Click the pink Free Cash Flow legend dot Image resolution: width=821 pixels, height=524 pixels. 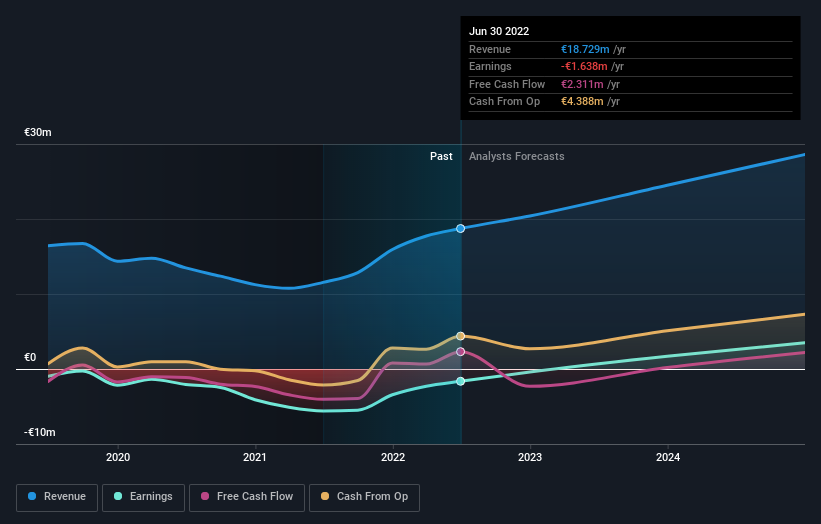click(205, 496)
